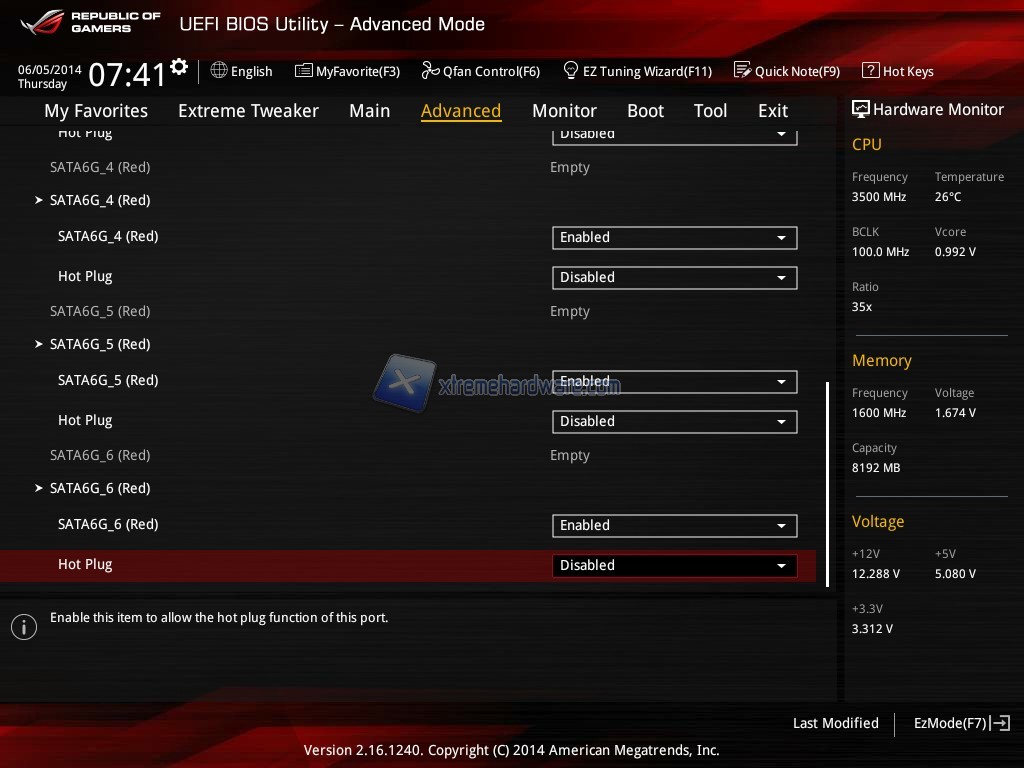Click the vertical scrollbar of settings list

(x=827, y=484)
